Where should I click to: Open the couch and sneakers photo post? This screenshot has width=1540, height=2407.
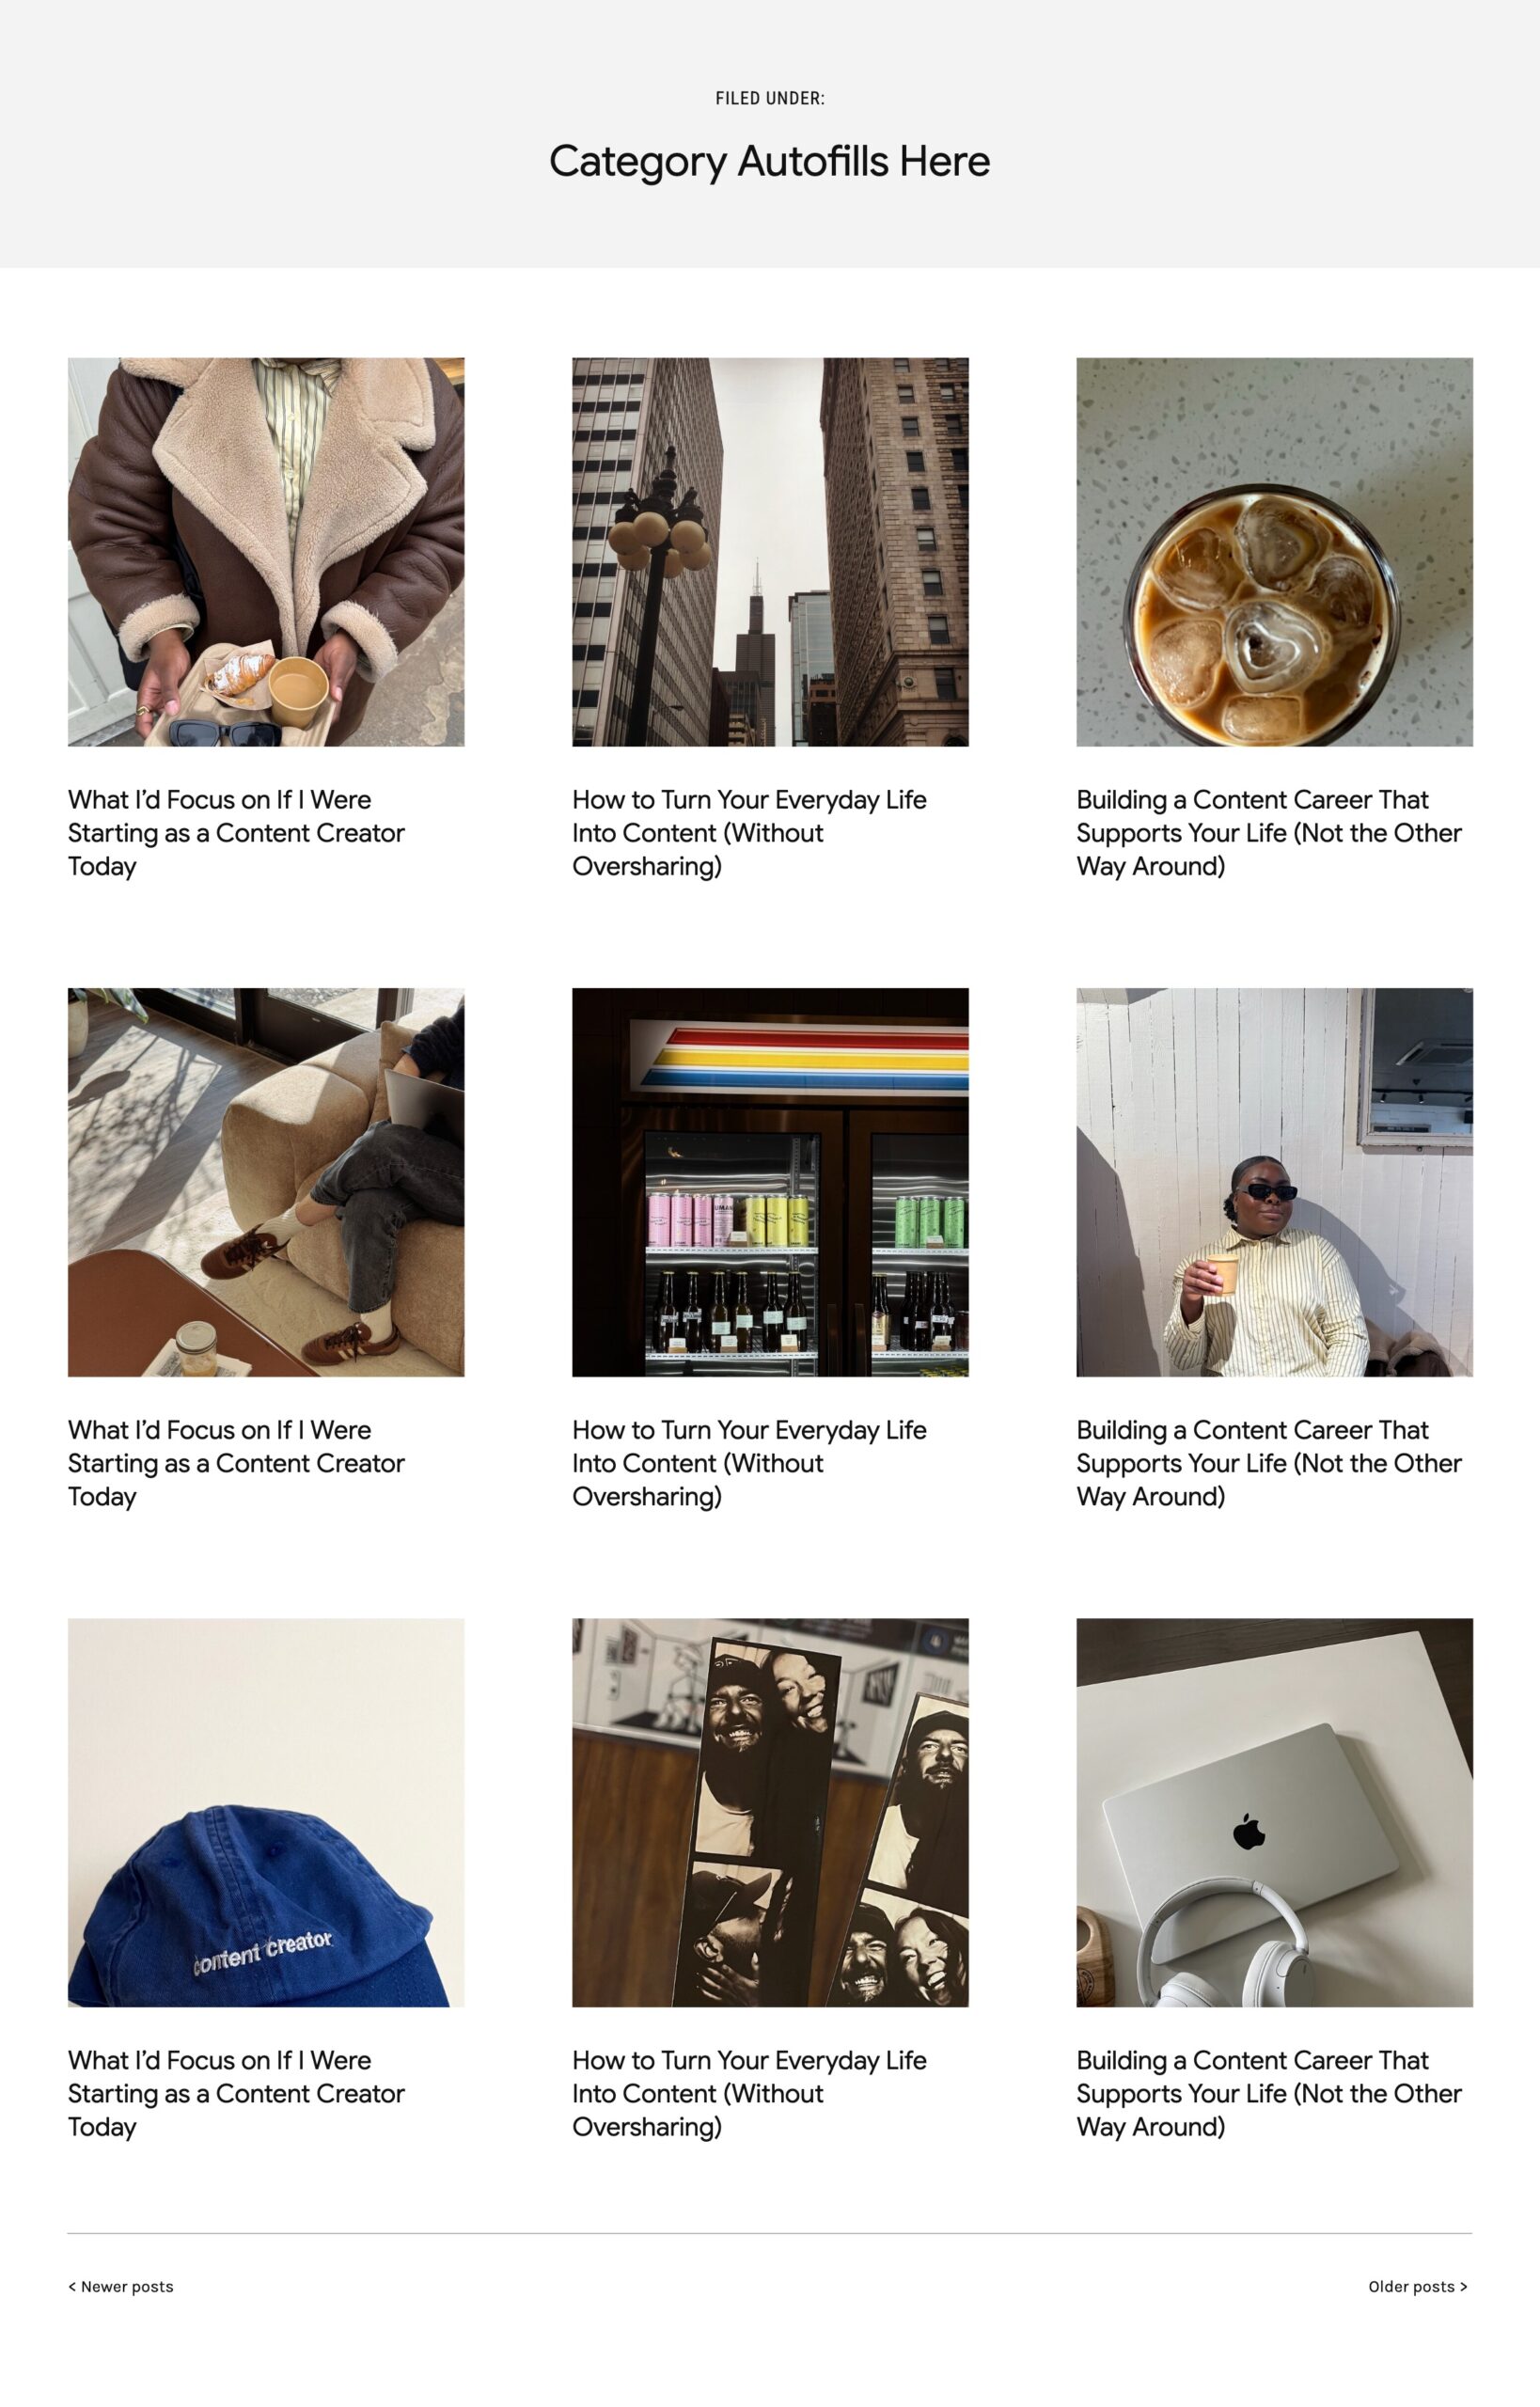266,1182
